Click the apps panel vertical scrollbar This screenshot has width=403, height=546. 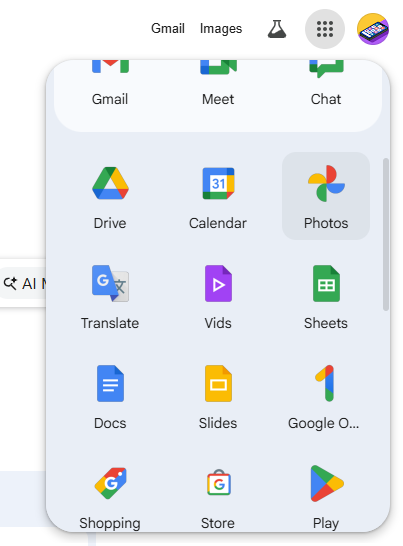386,234
